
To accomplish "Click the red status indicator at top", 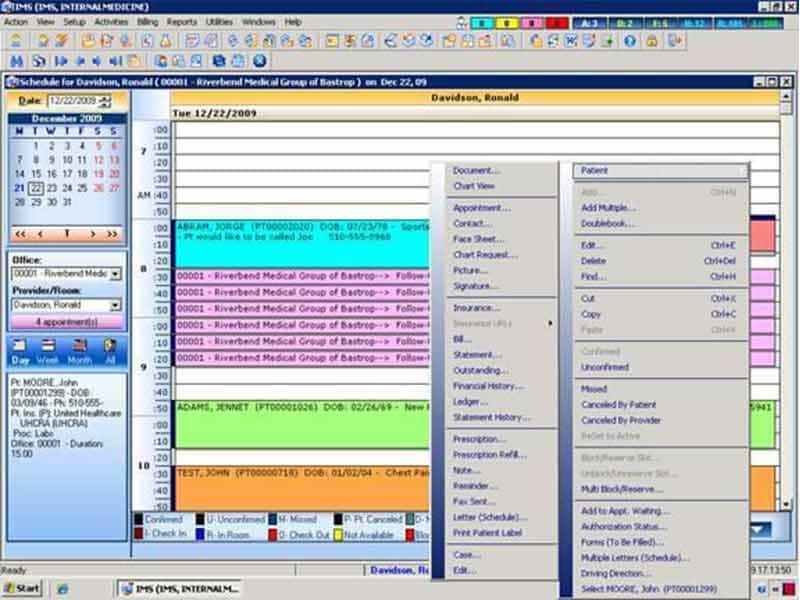I will (x=557, y=23).
